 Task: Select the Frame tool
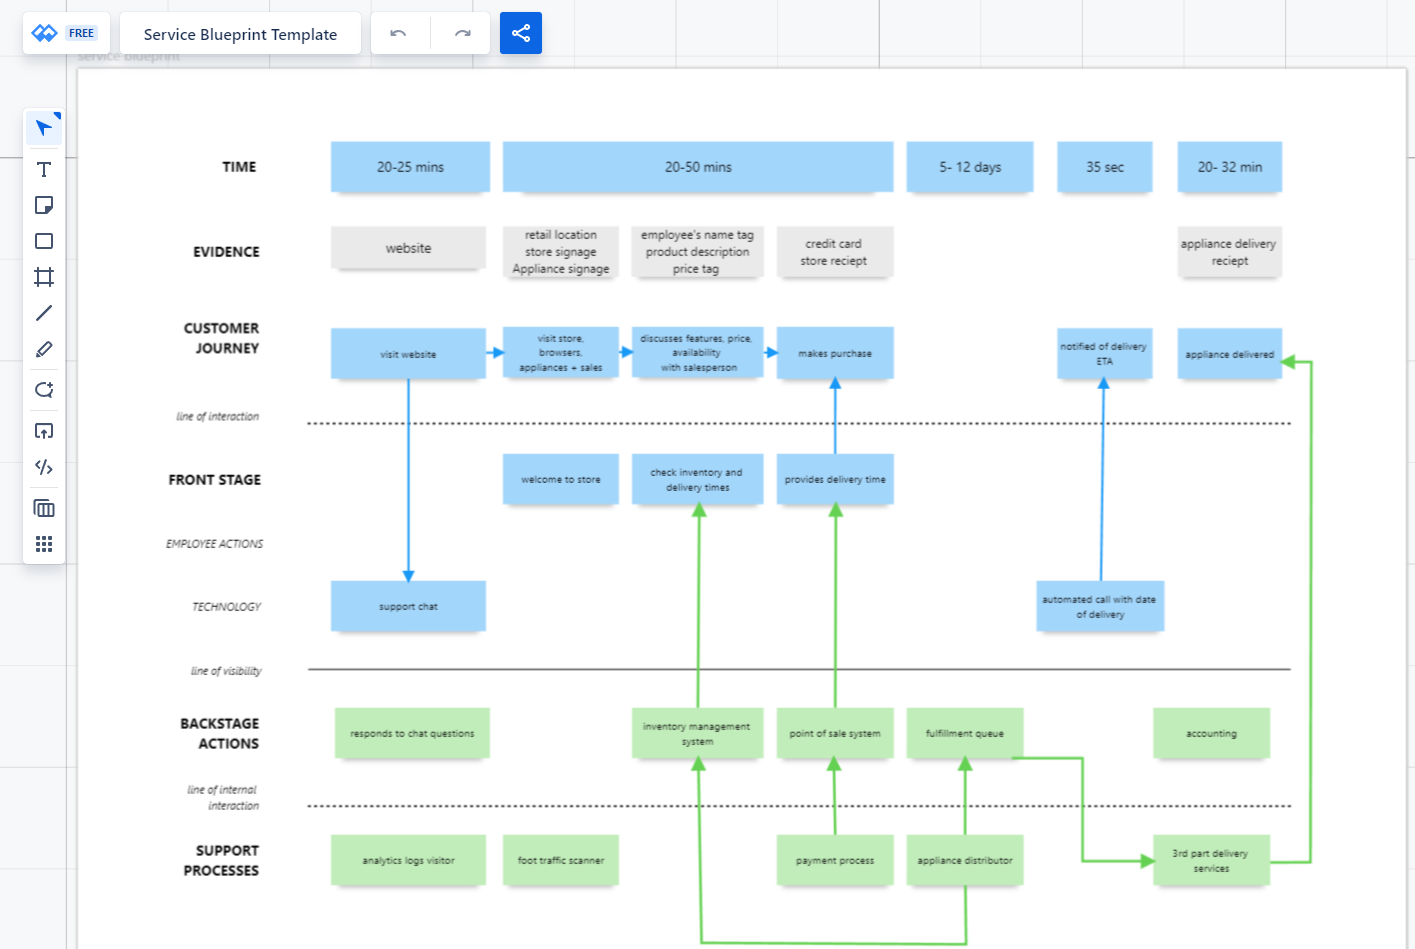click(43, 277)
